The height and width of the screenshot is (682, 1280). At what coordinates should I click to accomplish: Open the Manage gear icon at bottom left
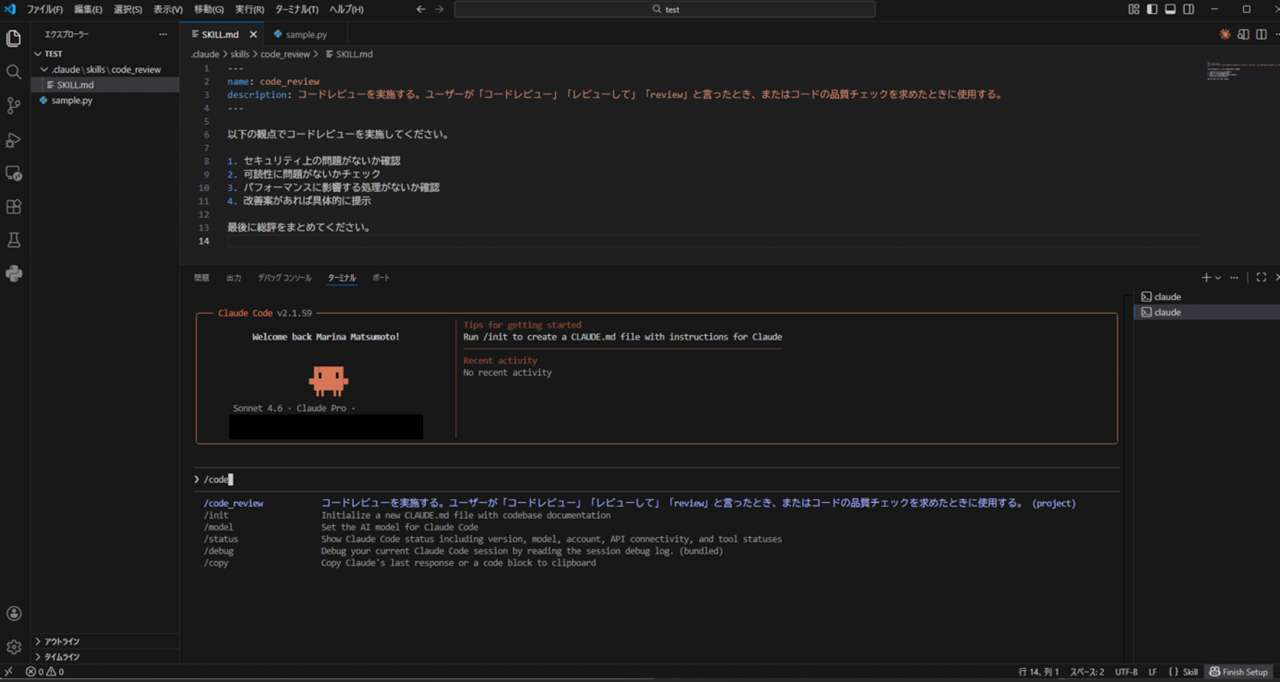point(13,646)
